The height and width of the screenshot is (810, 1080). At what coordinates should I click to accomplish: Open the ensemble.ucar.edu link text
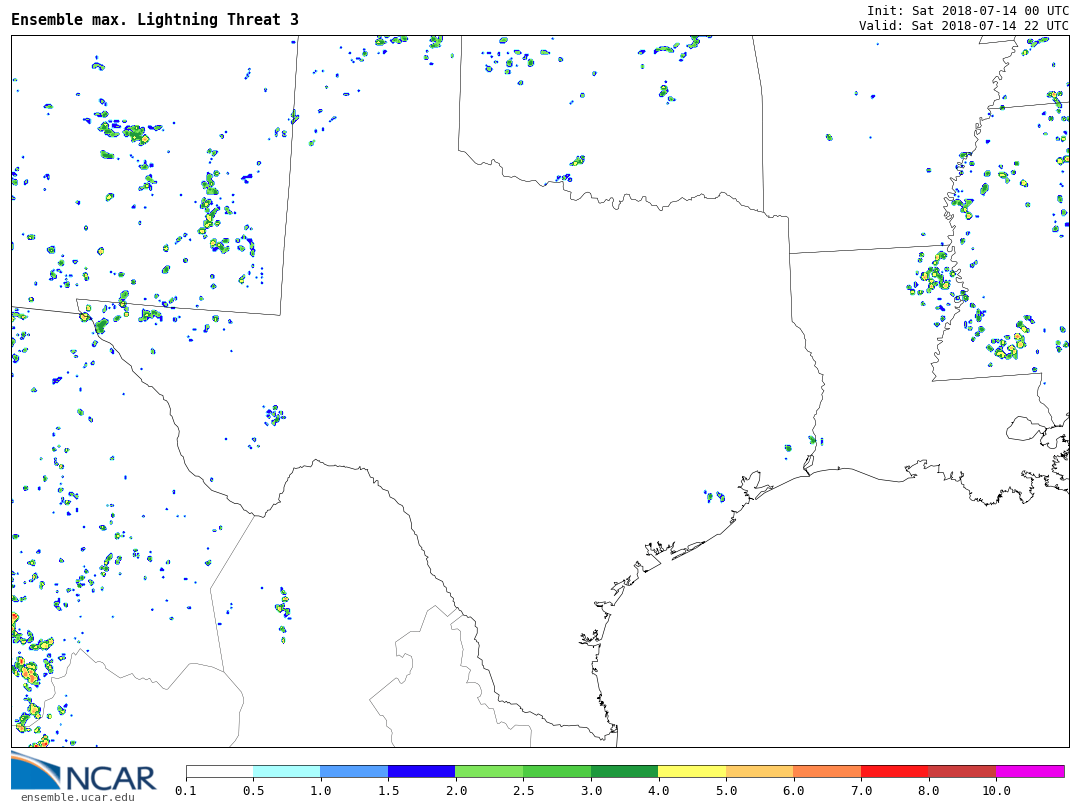tap(78, 797)
